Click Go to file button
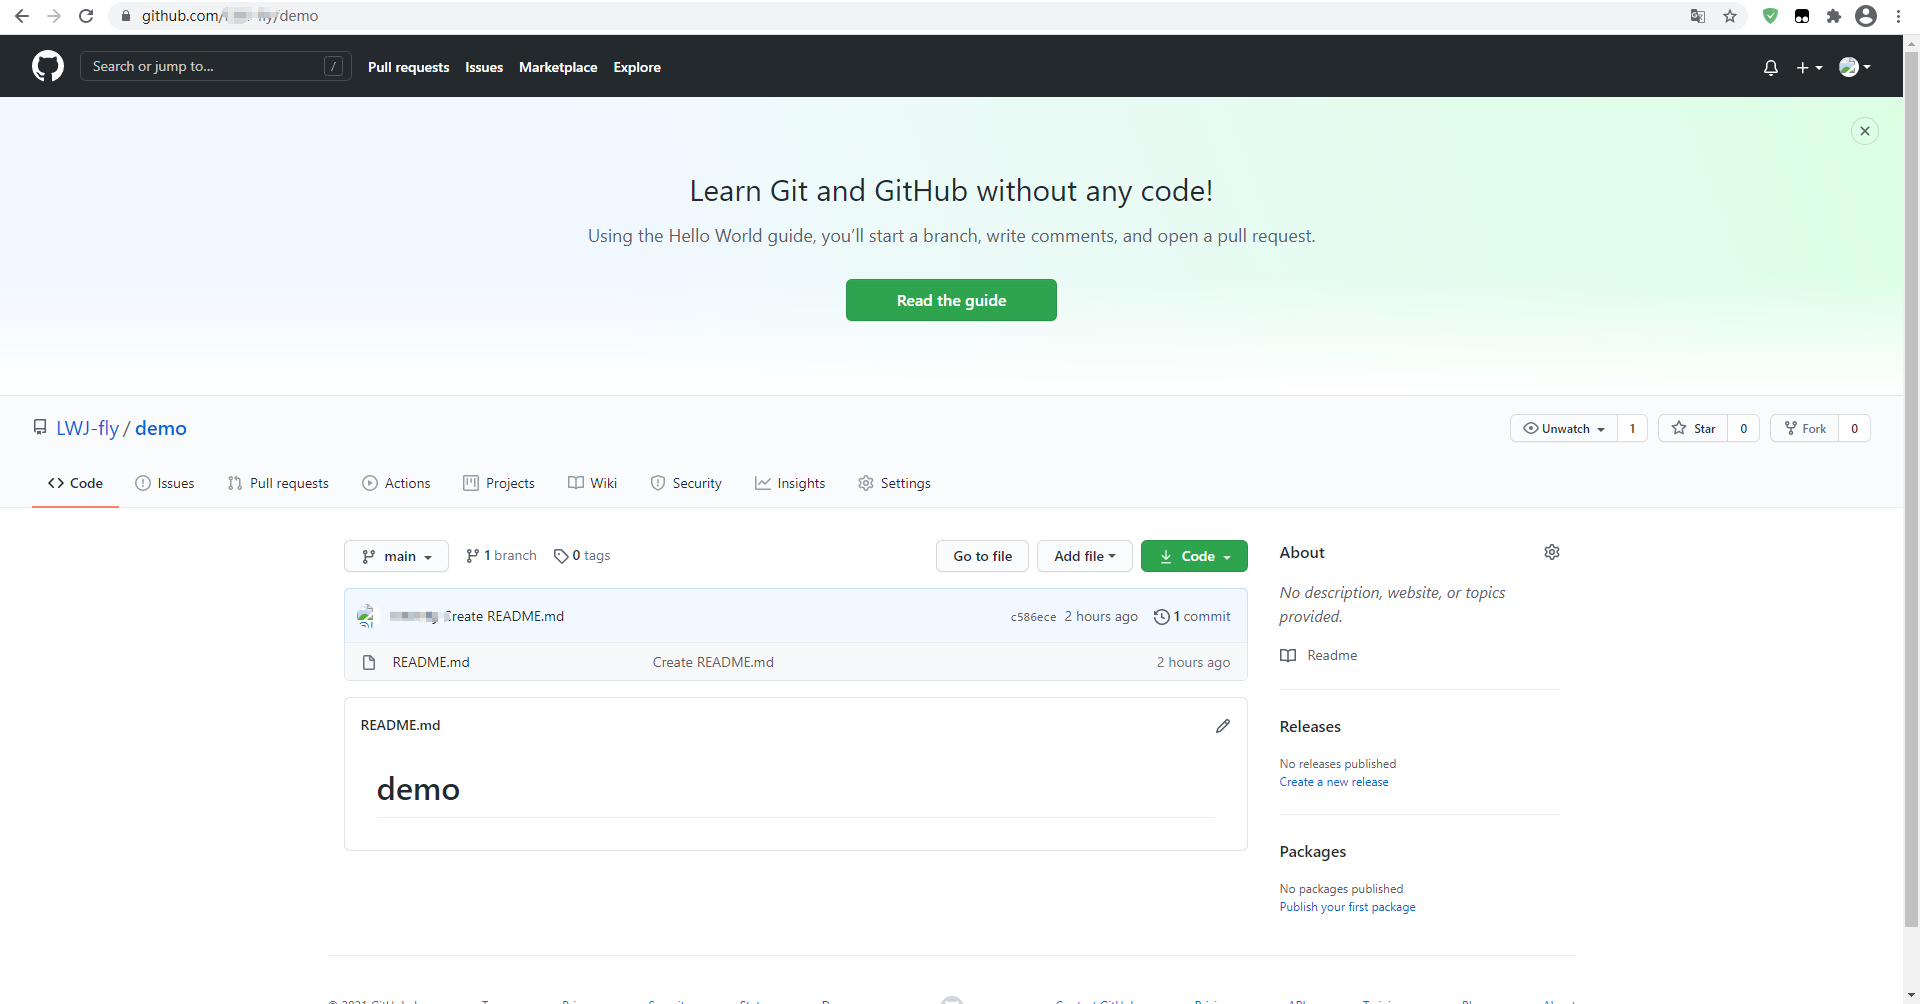The image size is (1920, 1004). 982,556
